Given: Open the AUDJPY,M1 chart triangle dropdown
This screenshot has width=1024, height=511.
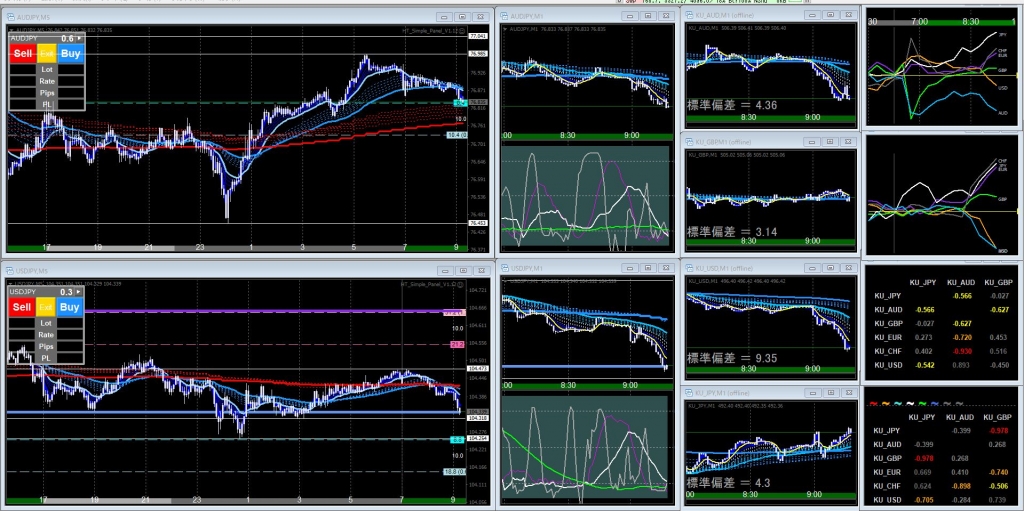Looking at the screenshot, I should pos(505,30).
